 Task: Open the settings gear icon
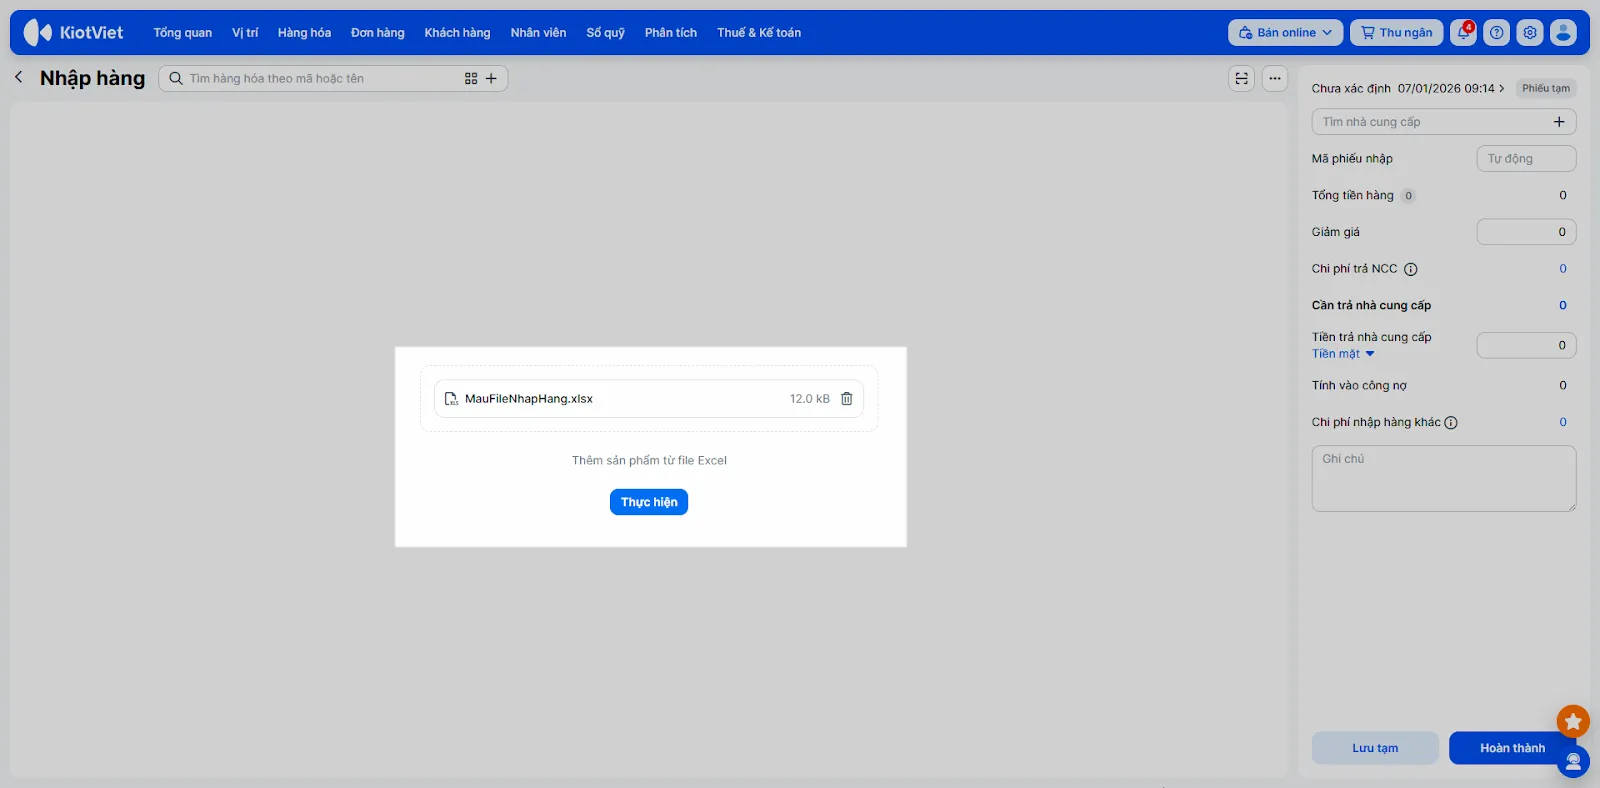coord(1529,33)
